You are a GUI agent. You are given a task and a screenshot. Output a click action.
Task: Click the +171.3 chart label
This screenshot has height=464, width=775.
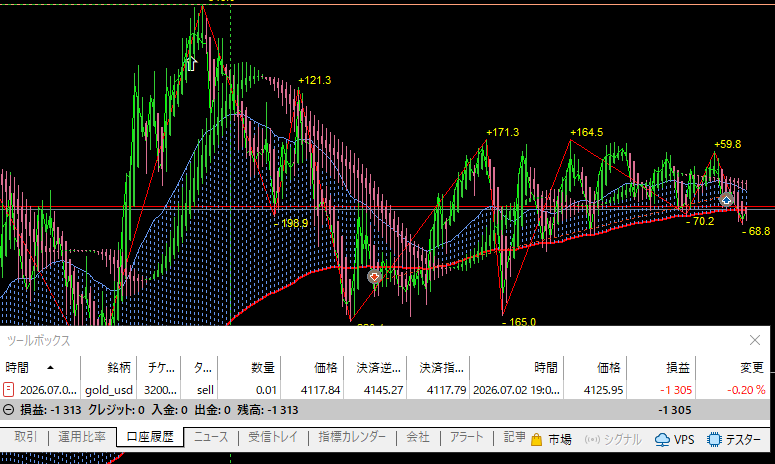point(502,132)
